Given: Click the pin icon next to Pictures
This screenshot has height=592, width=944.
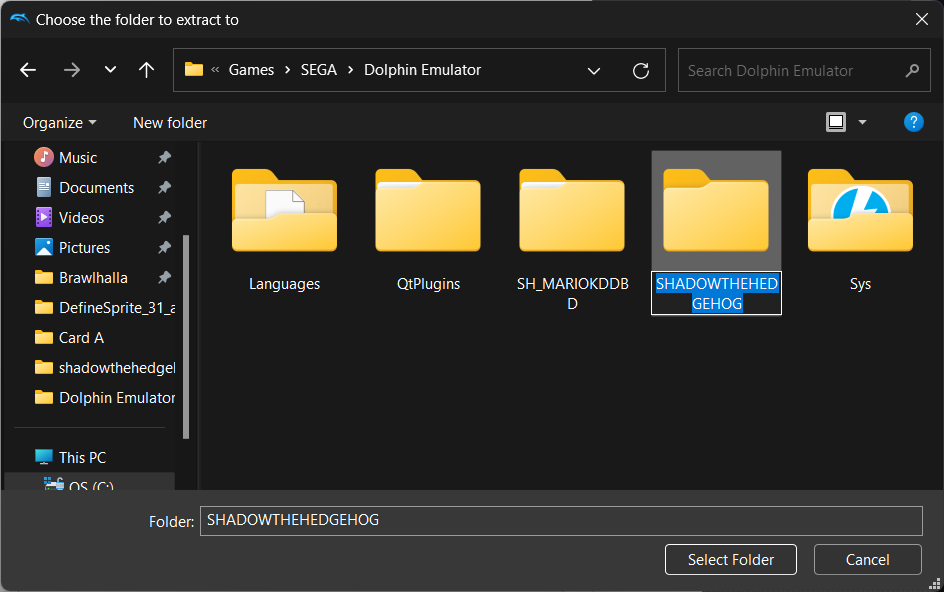Looking at the screenshot, I should pos(164,248).
